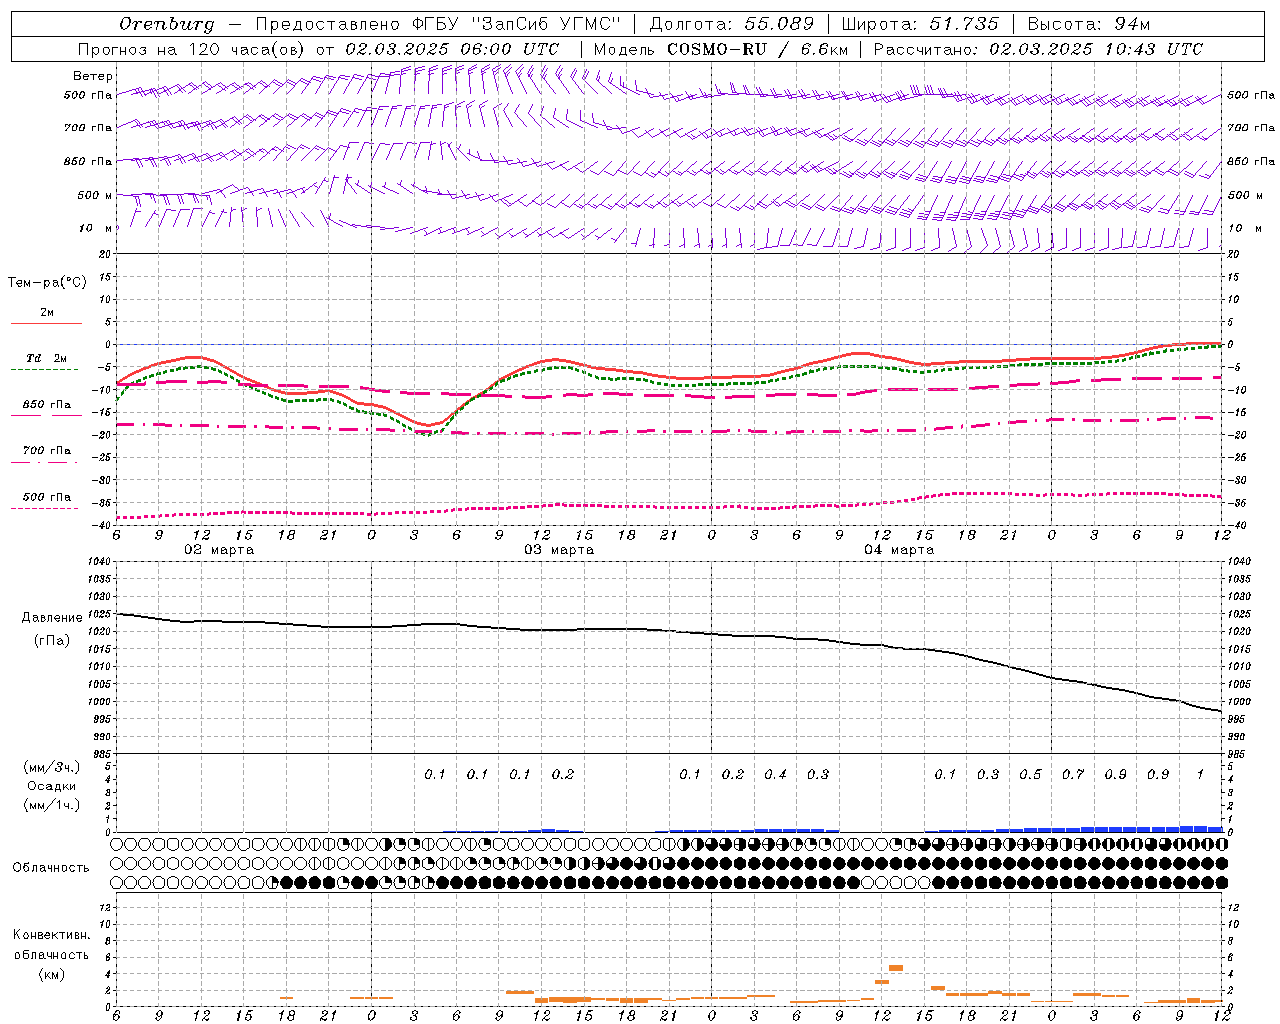Click the "Конвективн." convective cloud label

click(x=51, y=935)
